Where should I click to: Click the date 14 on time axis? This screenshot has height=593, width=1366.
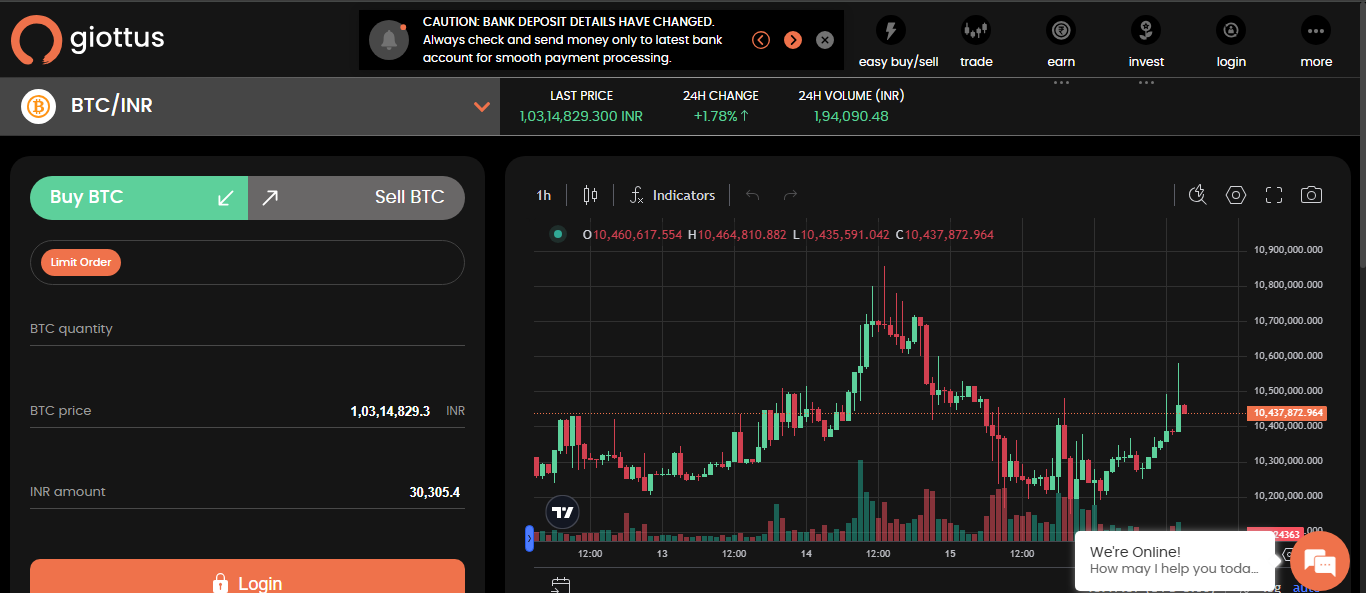click(x=806, y=553)
